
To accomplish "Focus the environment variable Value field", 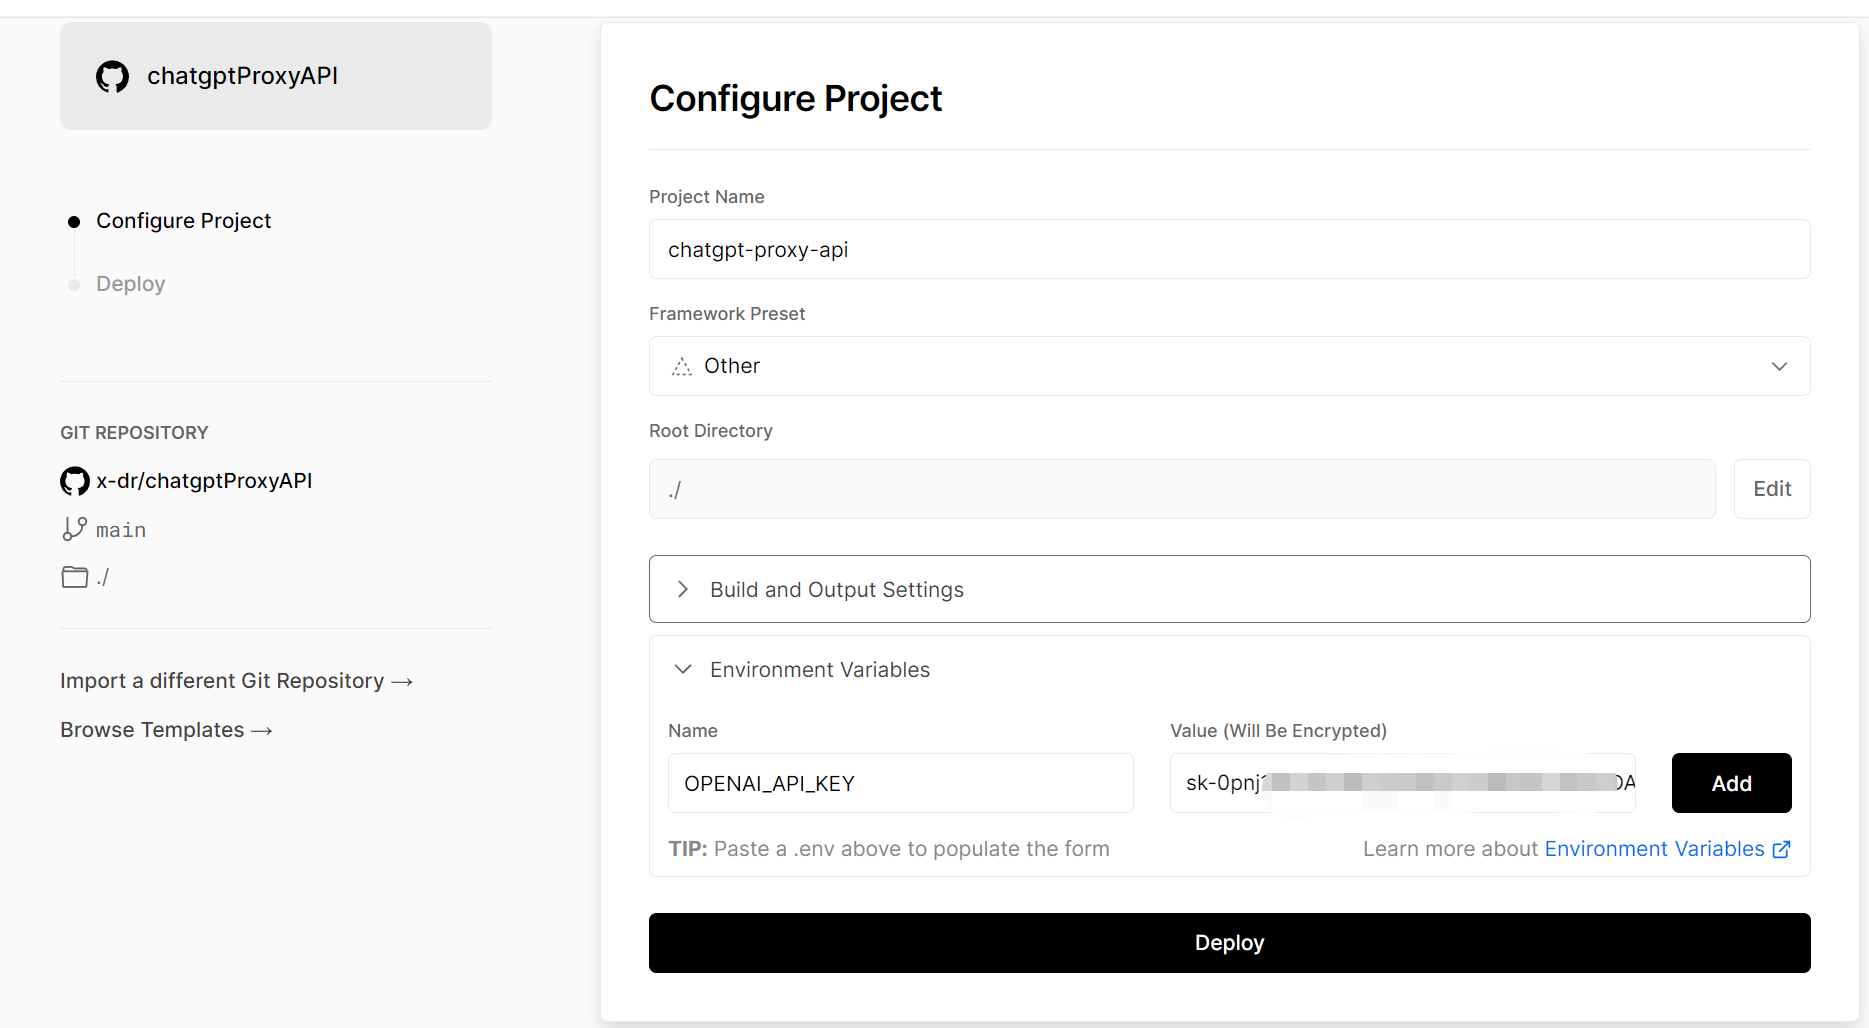I will click(1402, 783).
